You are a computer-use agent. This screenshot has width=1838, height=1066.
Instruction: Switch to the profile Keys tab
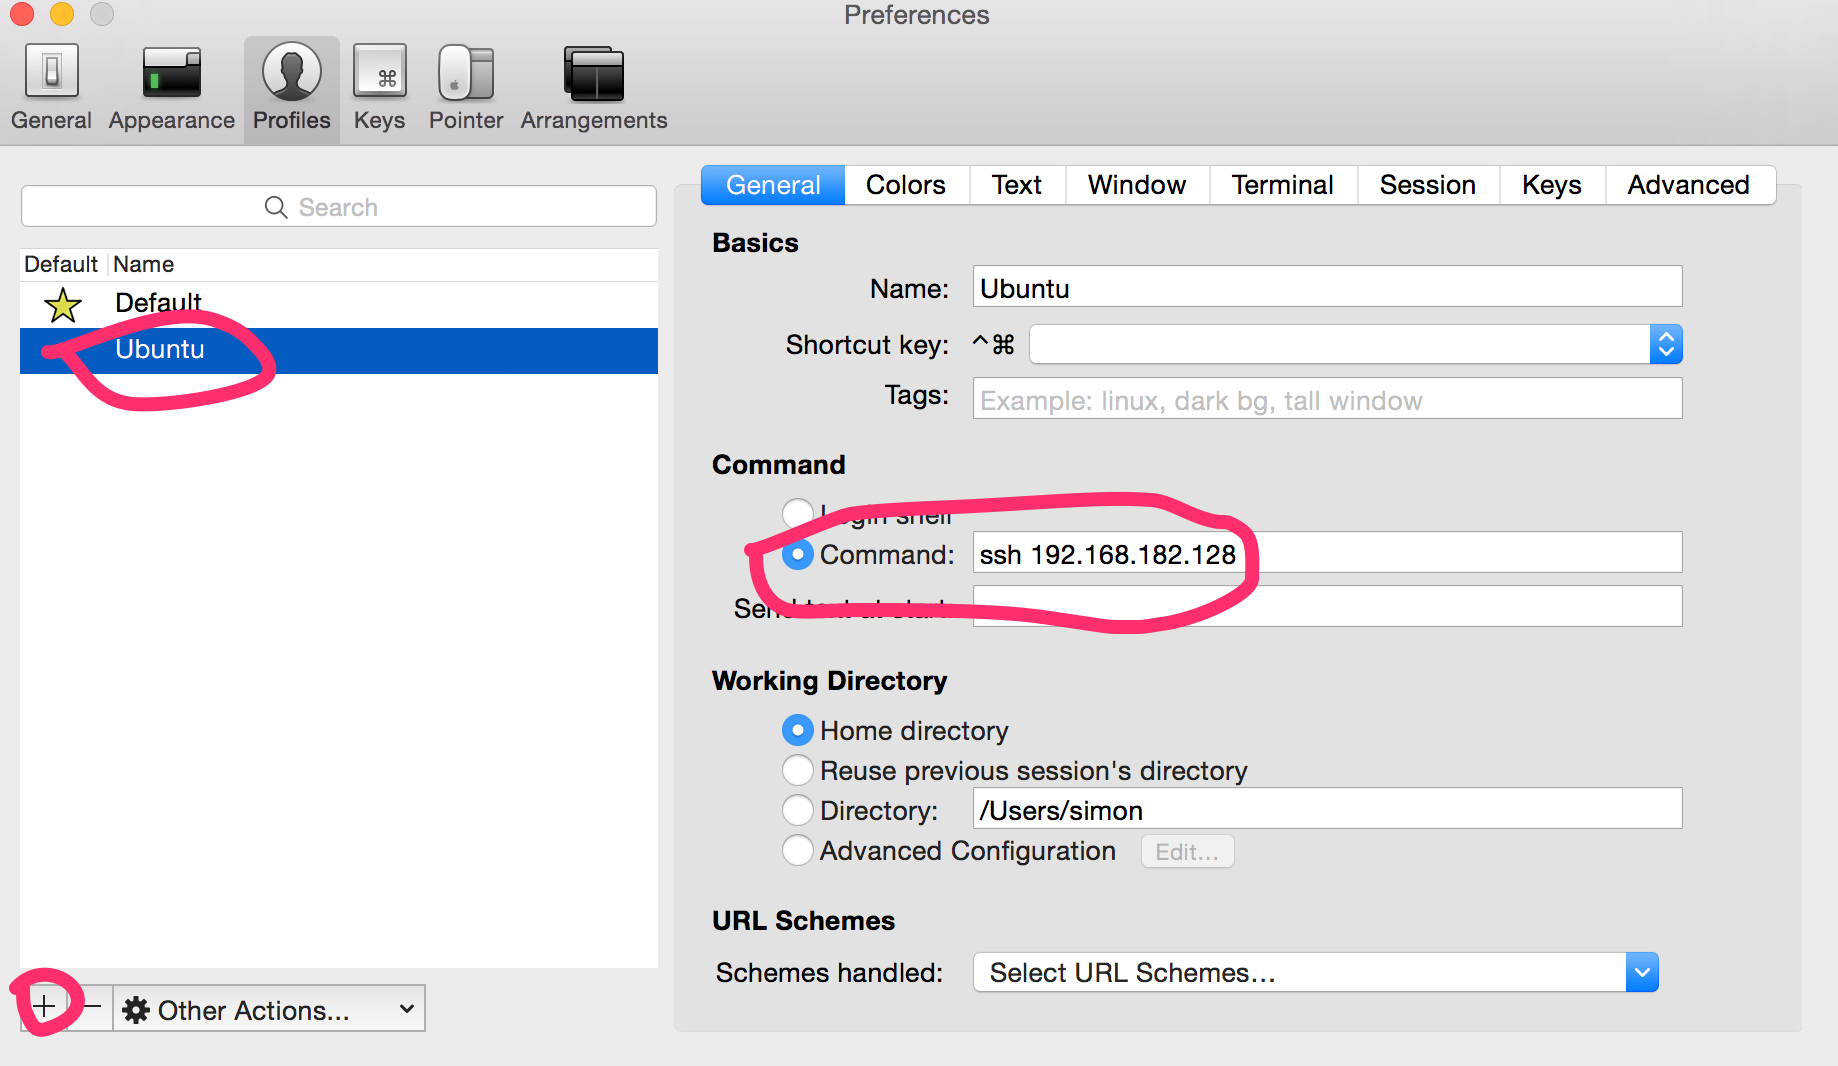(1552, 185)
